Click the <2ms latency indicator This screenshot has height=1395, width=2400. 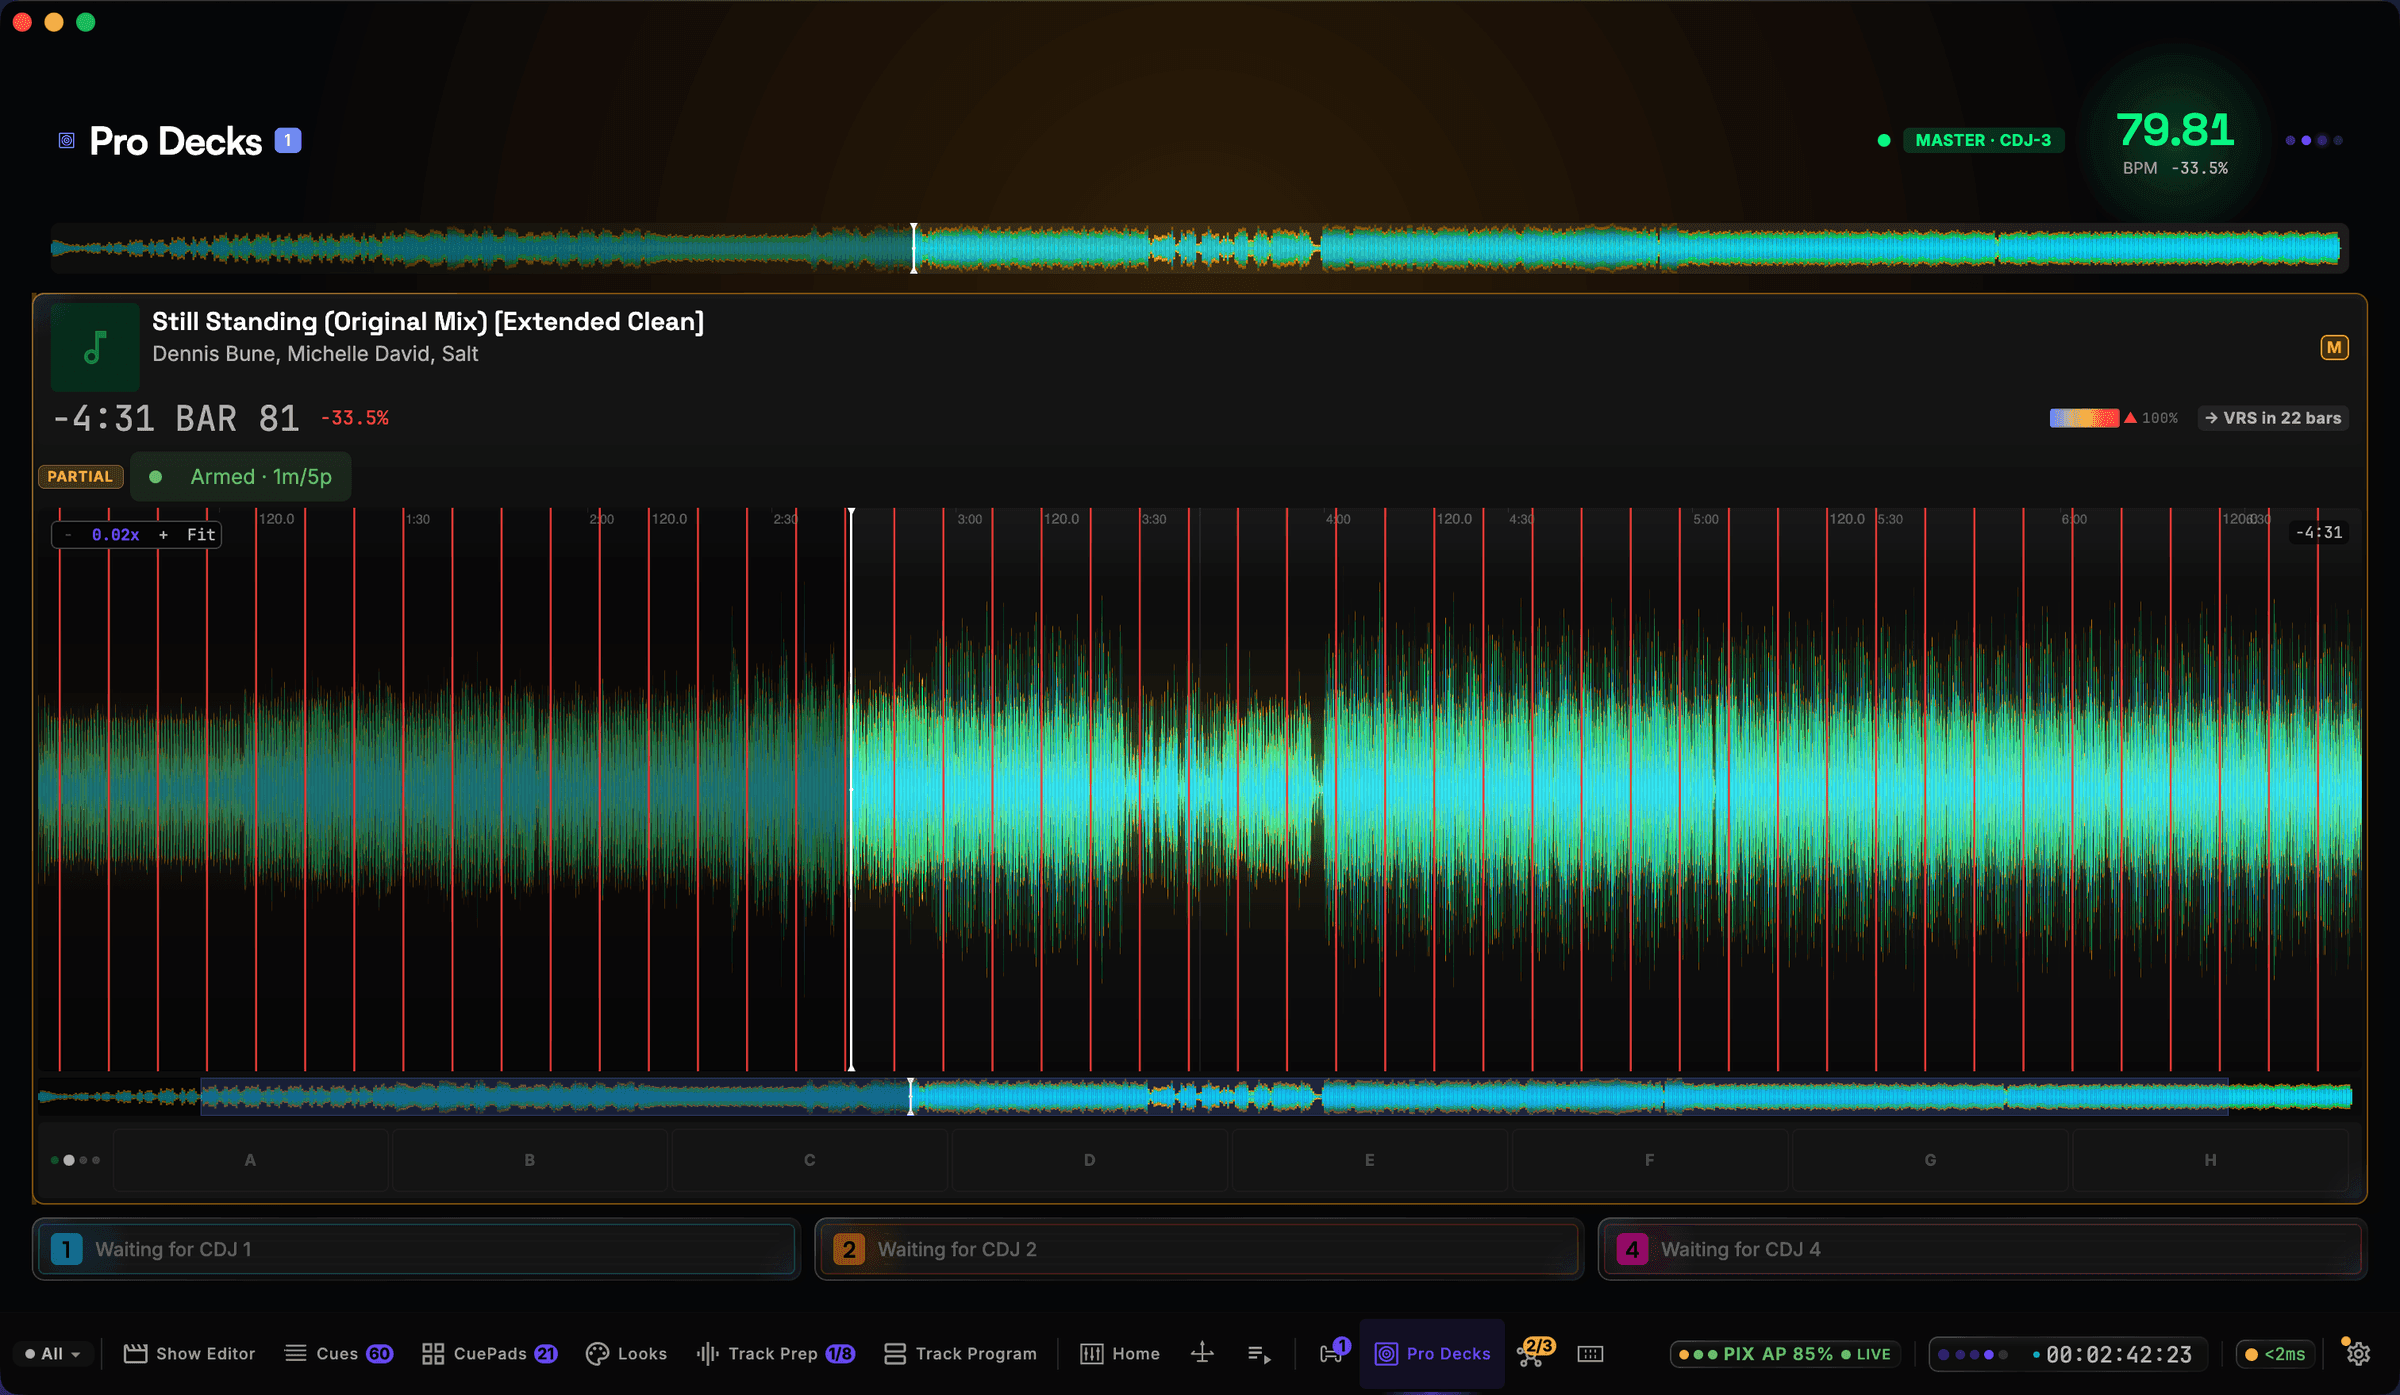2276,1353
